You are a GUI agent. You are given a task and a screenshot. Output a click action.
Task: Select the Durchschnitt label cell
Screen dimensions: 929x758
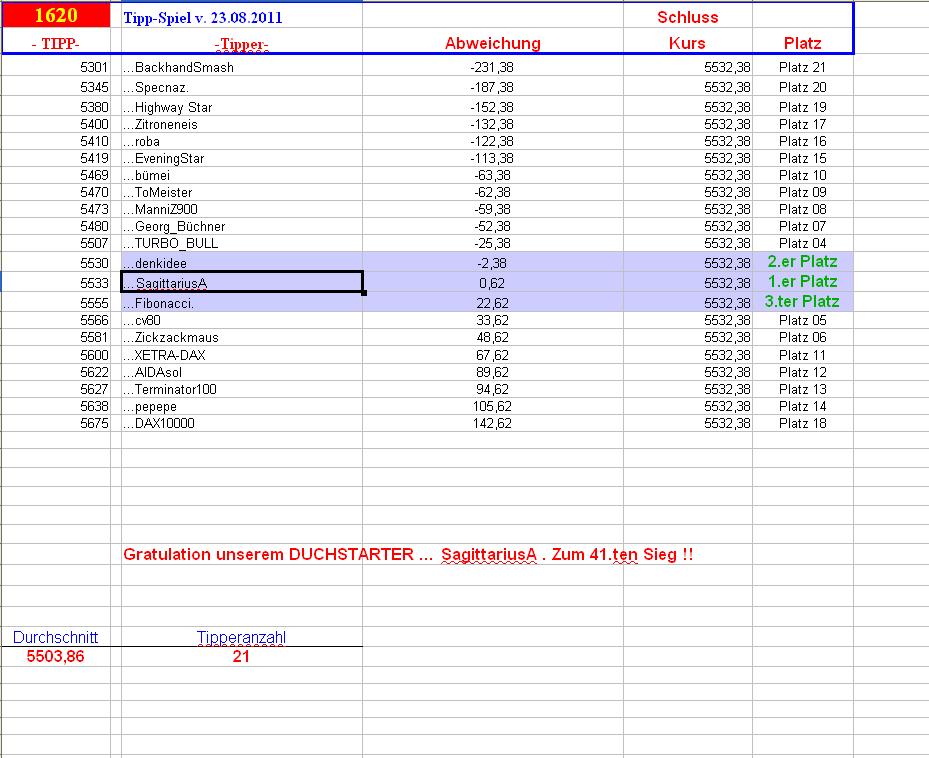coord(56,637)
